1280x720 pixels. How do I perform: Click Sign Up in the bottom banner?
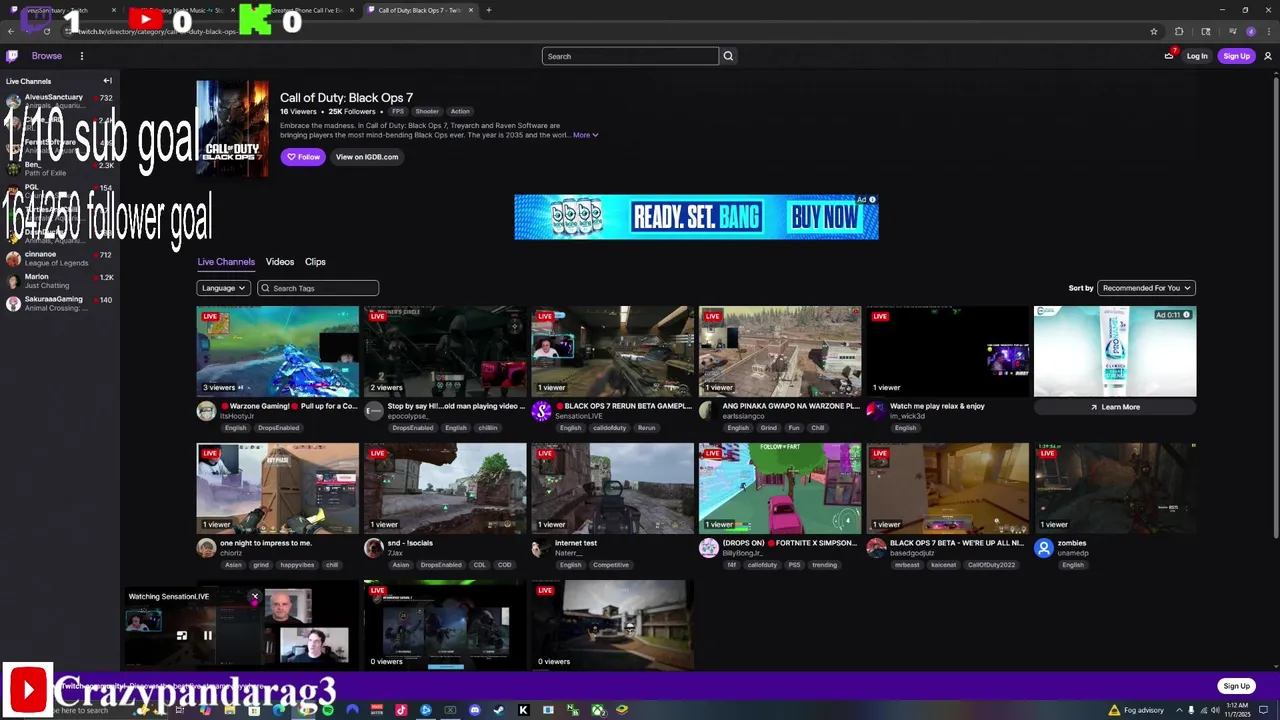pyautogui.click(x=1237, y=686)
